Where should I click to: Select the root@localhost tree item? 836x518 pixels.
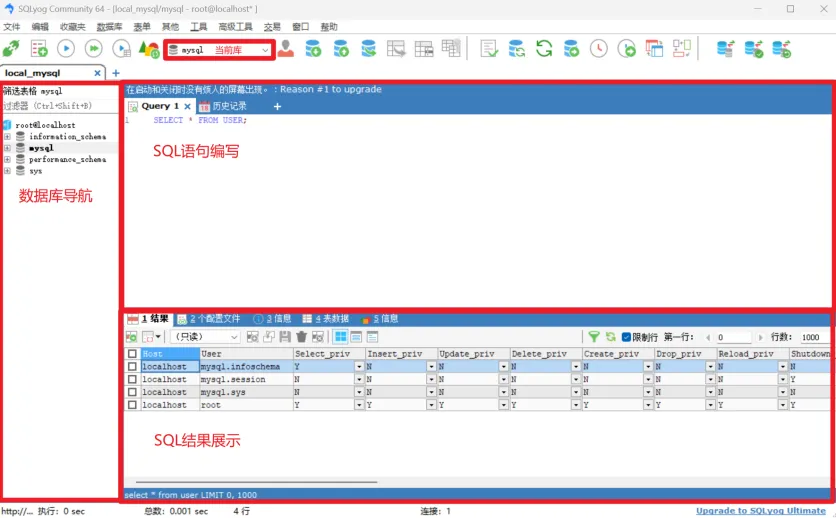(x=45, y=125)
